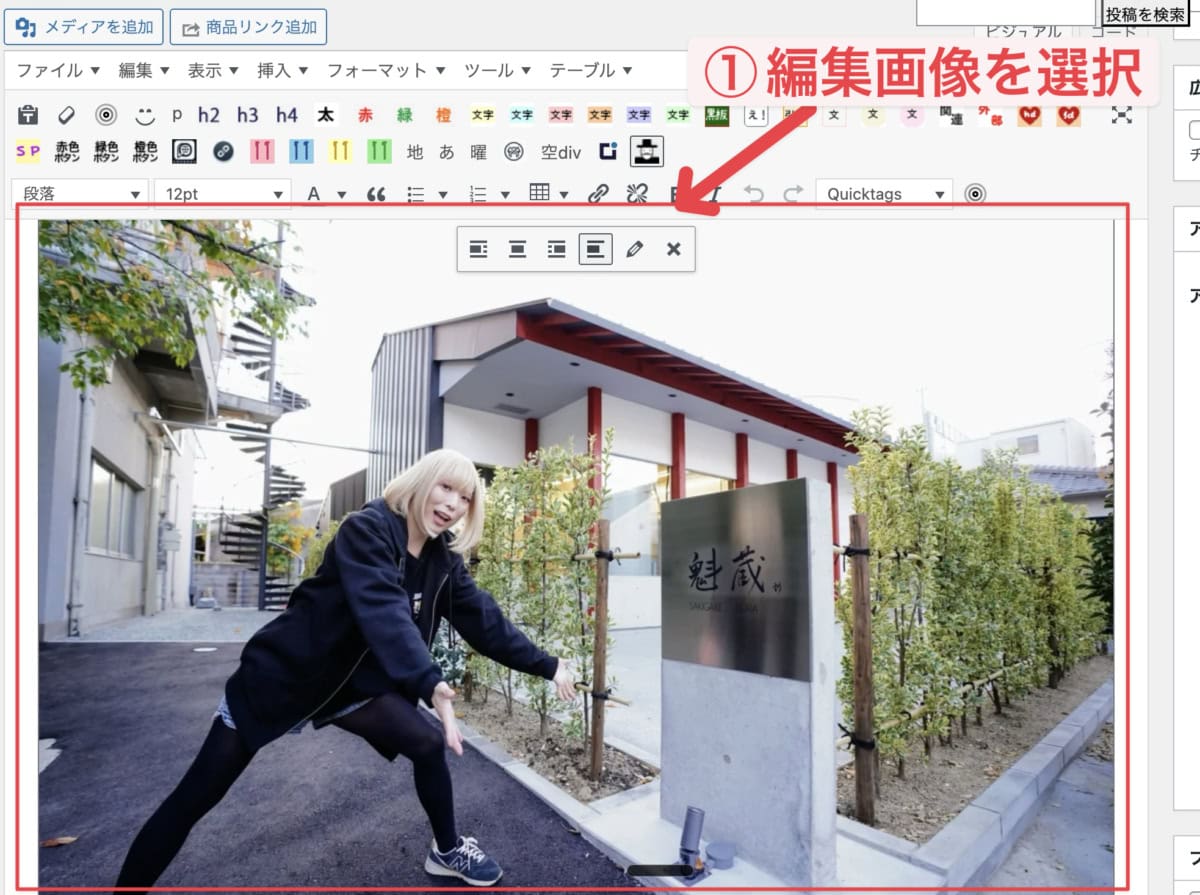The width and height of the screenshot is (1200, 895).
Task: Open the テーブル menu
Action: [x=590, y=70]
